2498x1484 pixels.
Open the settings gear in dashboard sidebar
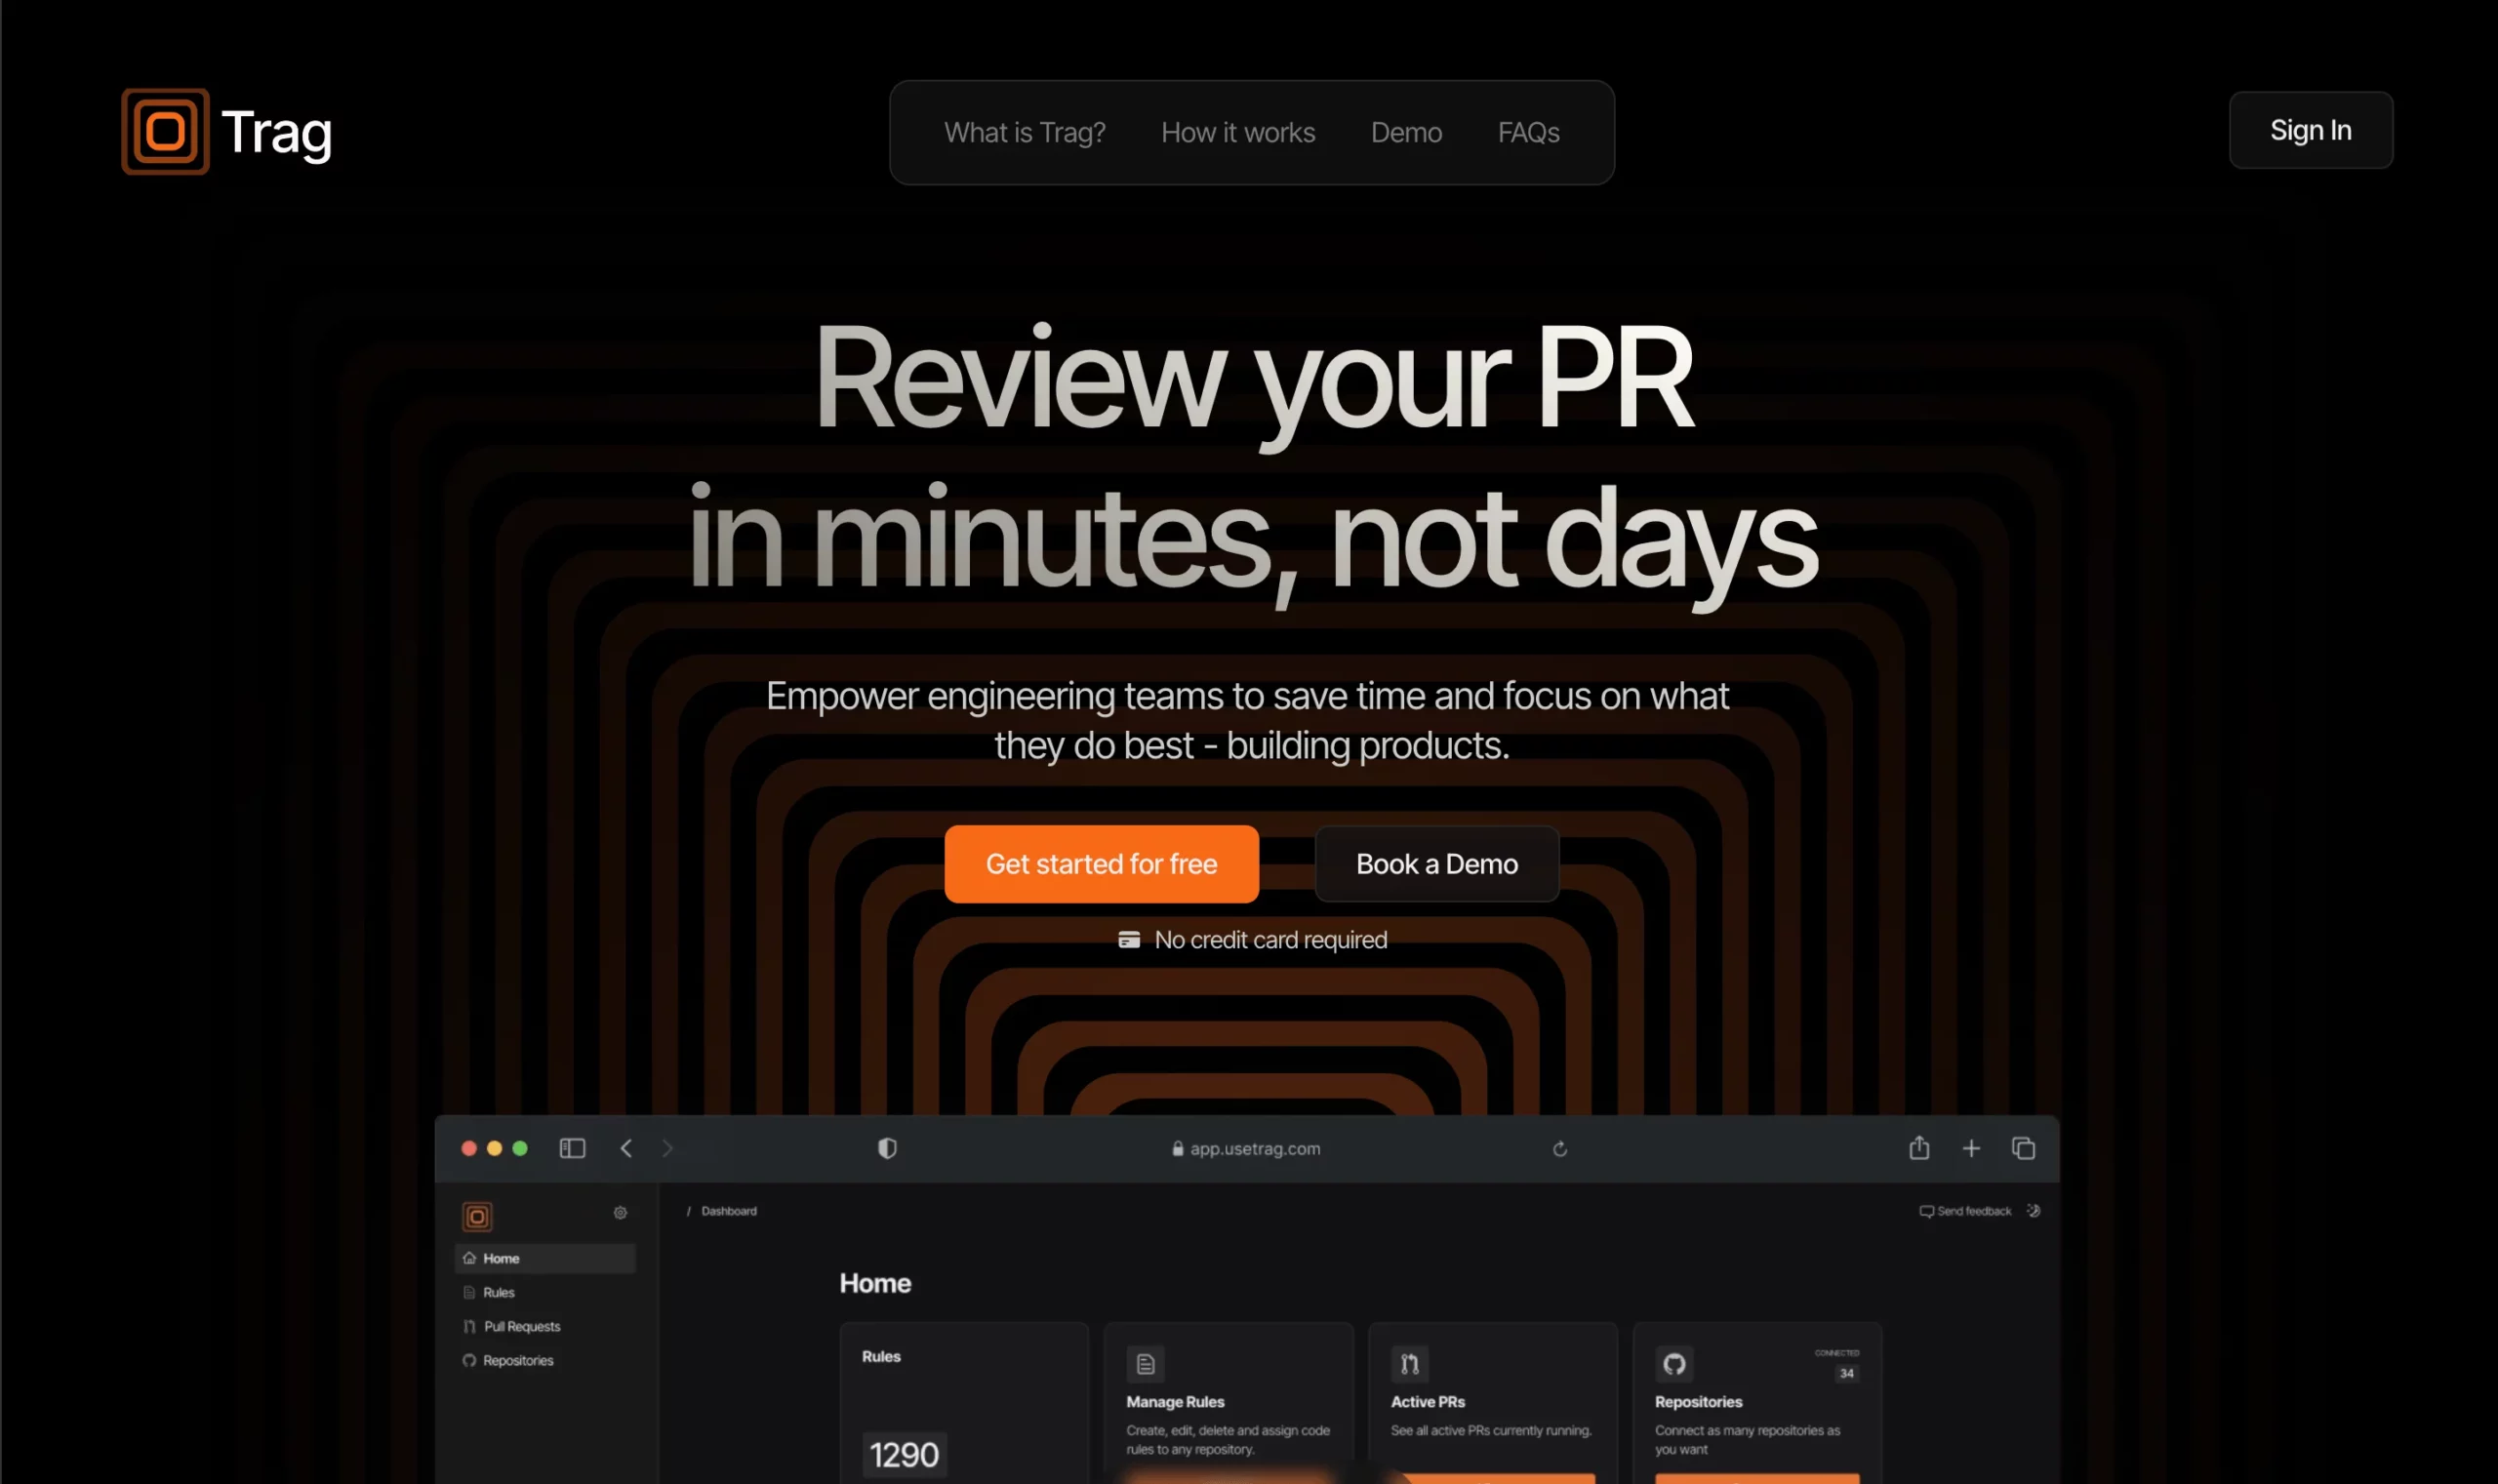(620, 1213)
